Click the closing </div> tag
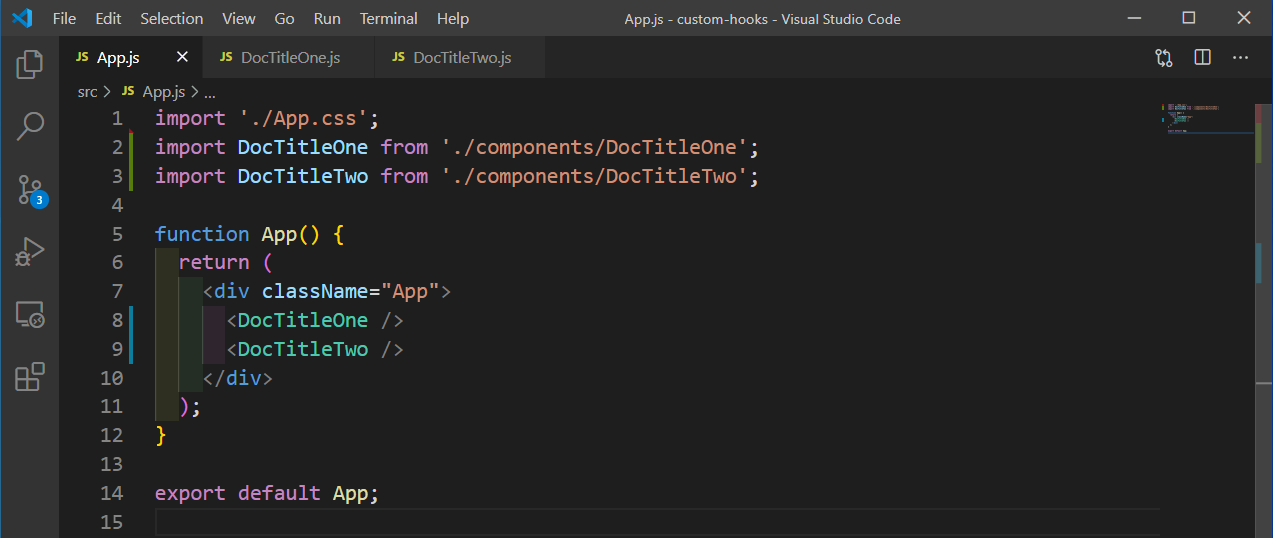The width and height of the screenshot is (1273, 538). pos(238,378)
